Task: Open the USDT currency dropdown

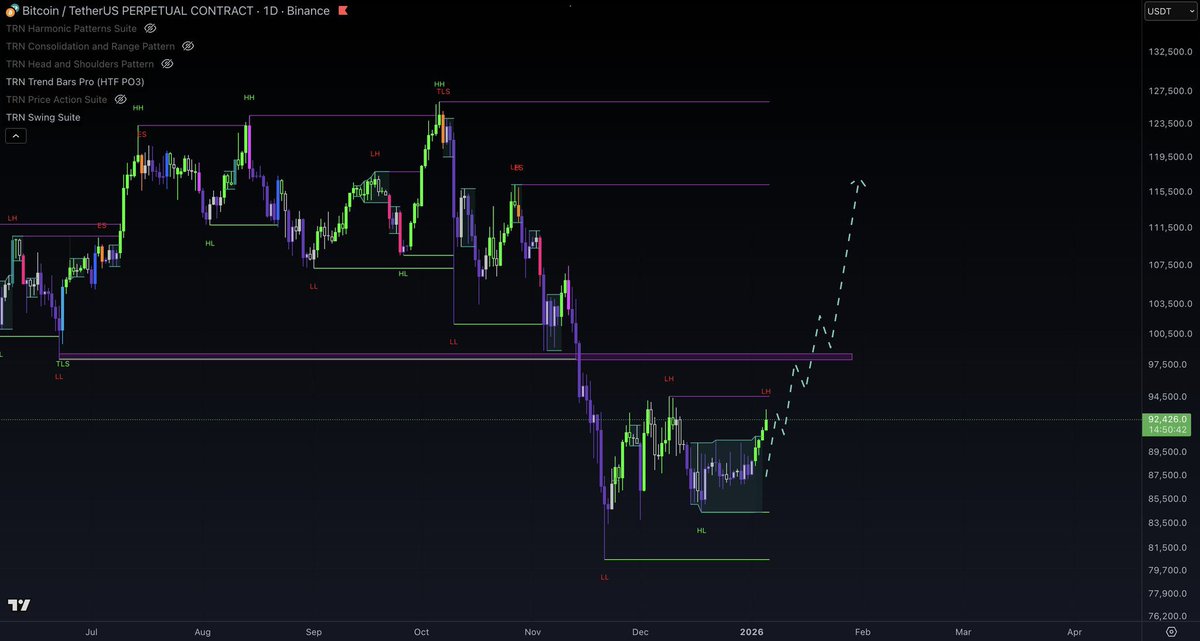Action: pyautogui.click(x=1171, y=12)
